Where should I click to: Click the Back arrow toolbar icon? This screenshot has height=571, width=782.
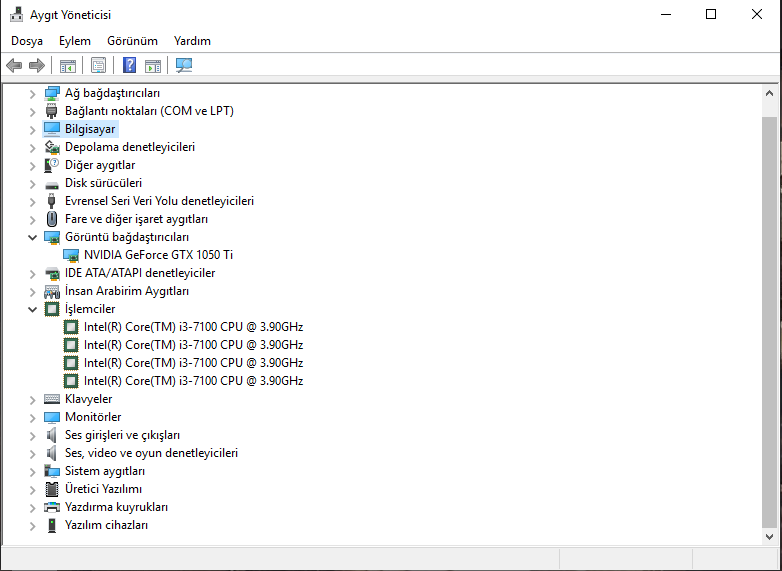14,65
